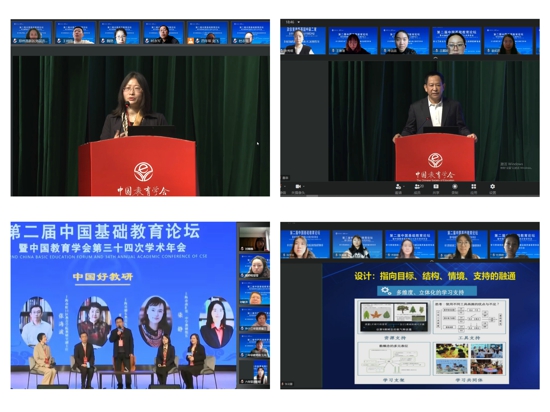Open the apps grid in meeting toolbar
This screenshot has width=550, height=412.
pyautogui.click(x=474, y=187)
